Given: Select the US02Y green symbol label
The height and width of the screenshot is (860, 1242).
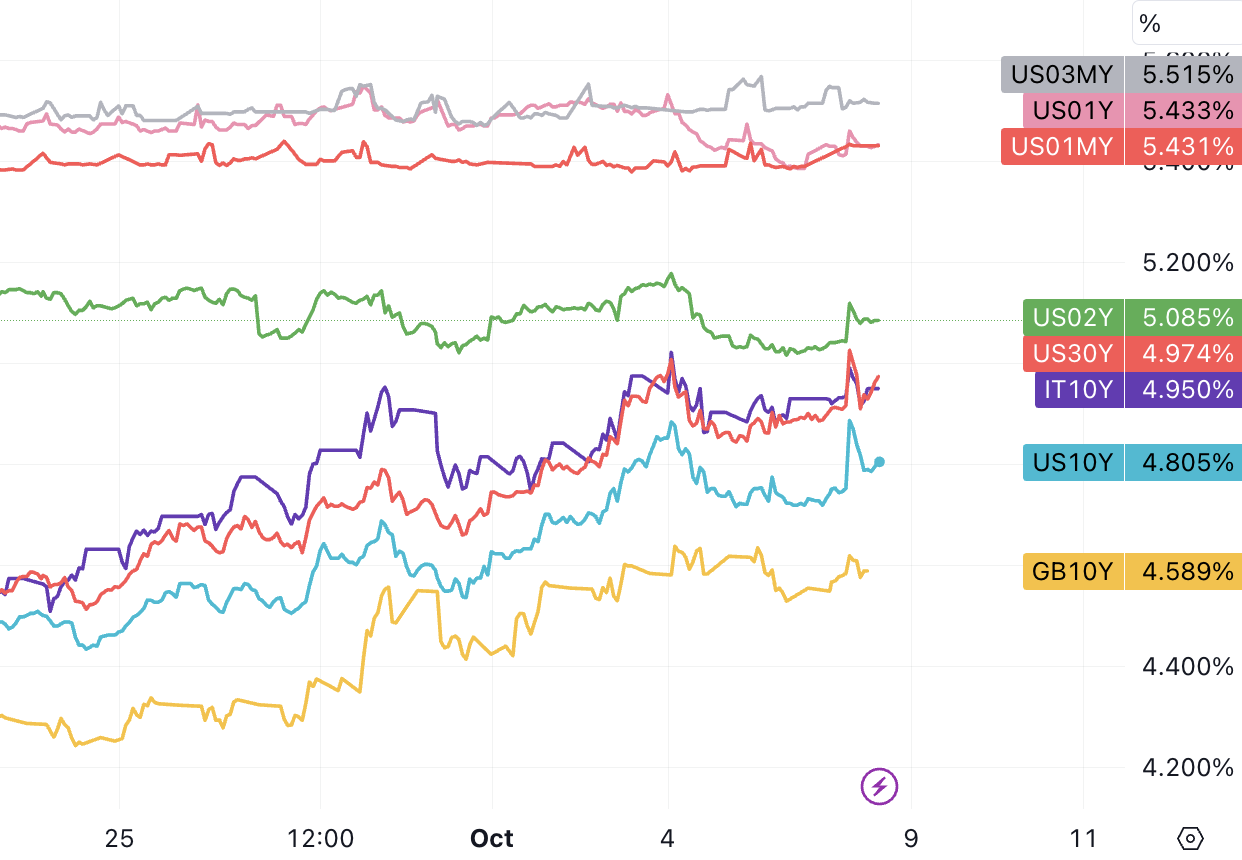Looking at the screenshot, I should coord(1073,318).
